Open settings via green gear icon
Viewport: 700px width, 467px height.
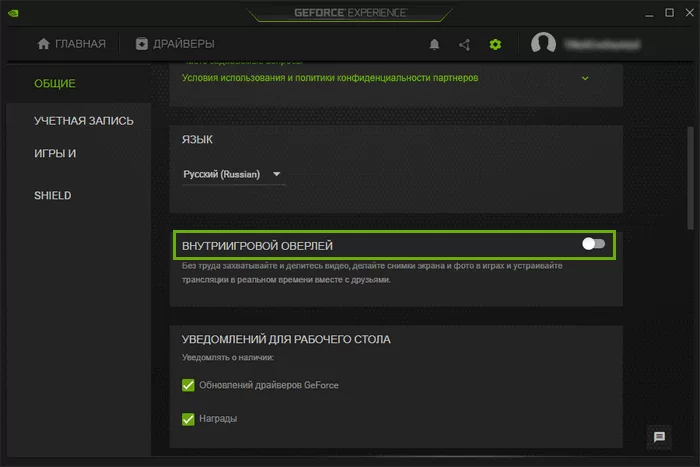(495, 44)
